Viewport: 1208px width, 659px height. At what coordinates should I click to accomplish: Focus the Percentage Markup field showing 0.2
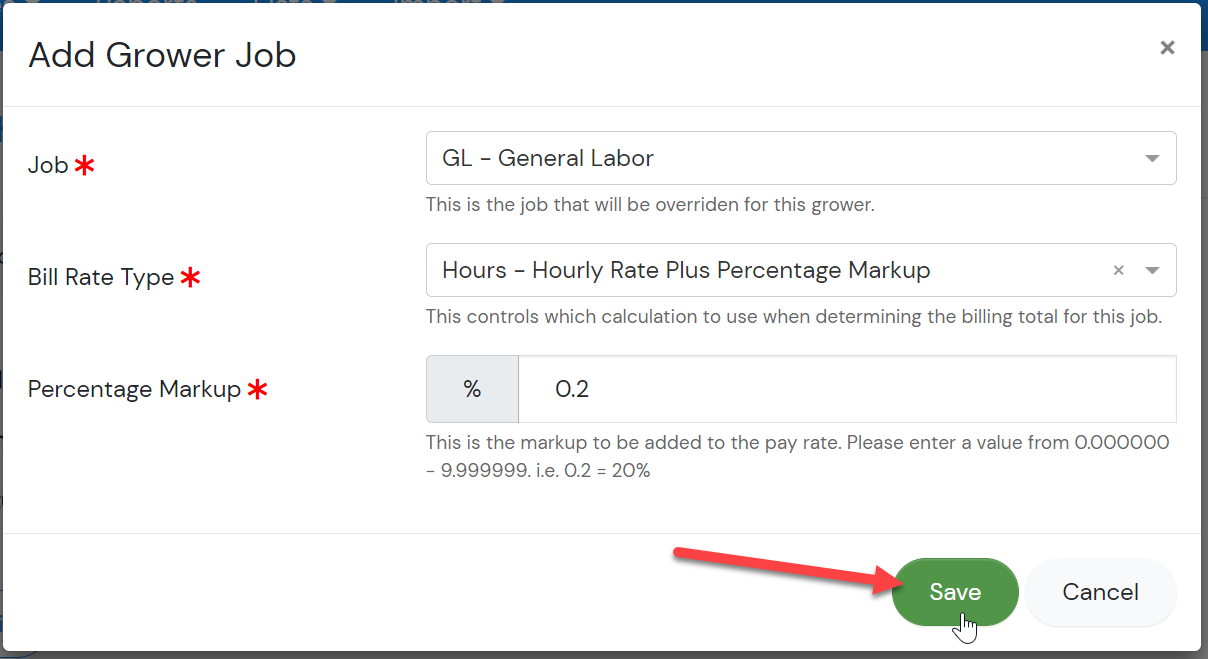point(847,389)
